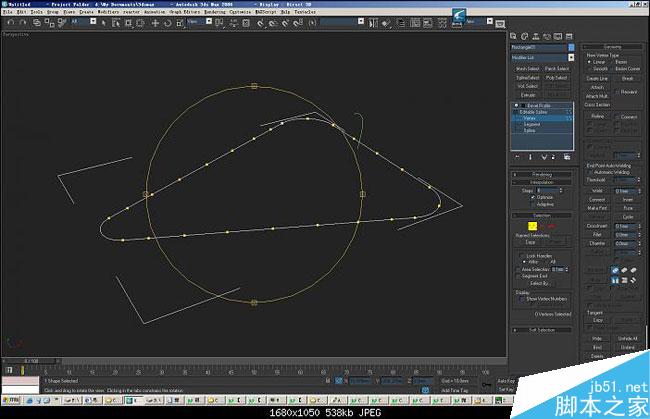Open the Modifiers menu
The width and height of the screenshot is (650, 419).
pos(108,12)
